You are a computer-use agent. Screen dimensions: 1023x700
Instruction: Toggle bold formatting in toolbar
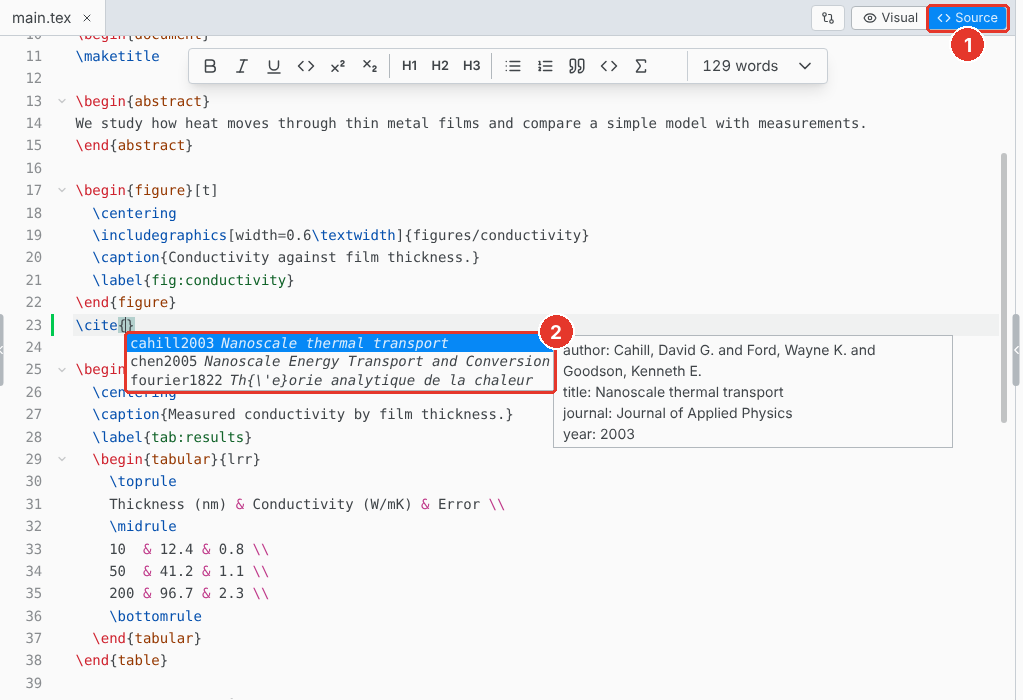pyautogui.click(x=209, y=66)
